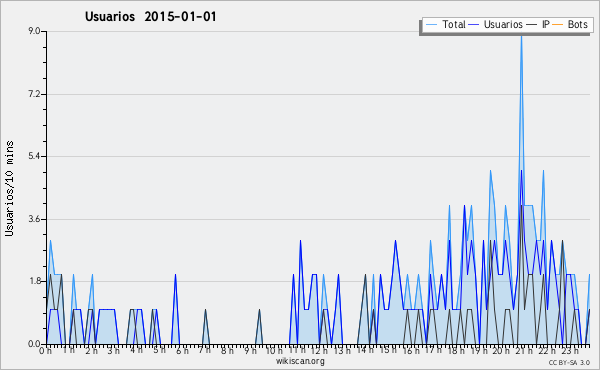Screen dimensions: 600x370
Task: Click the 9.0 y-axis value
Action: click(x=34, y=31)
